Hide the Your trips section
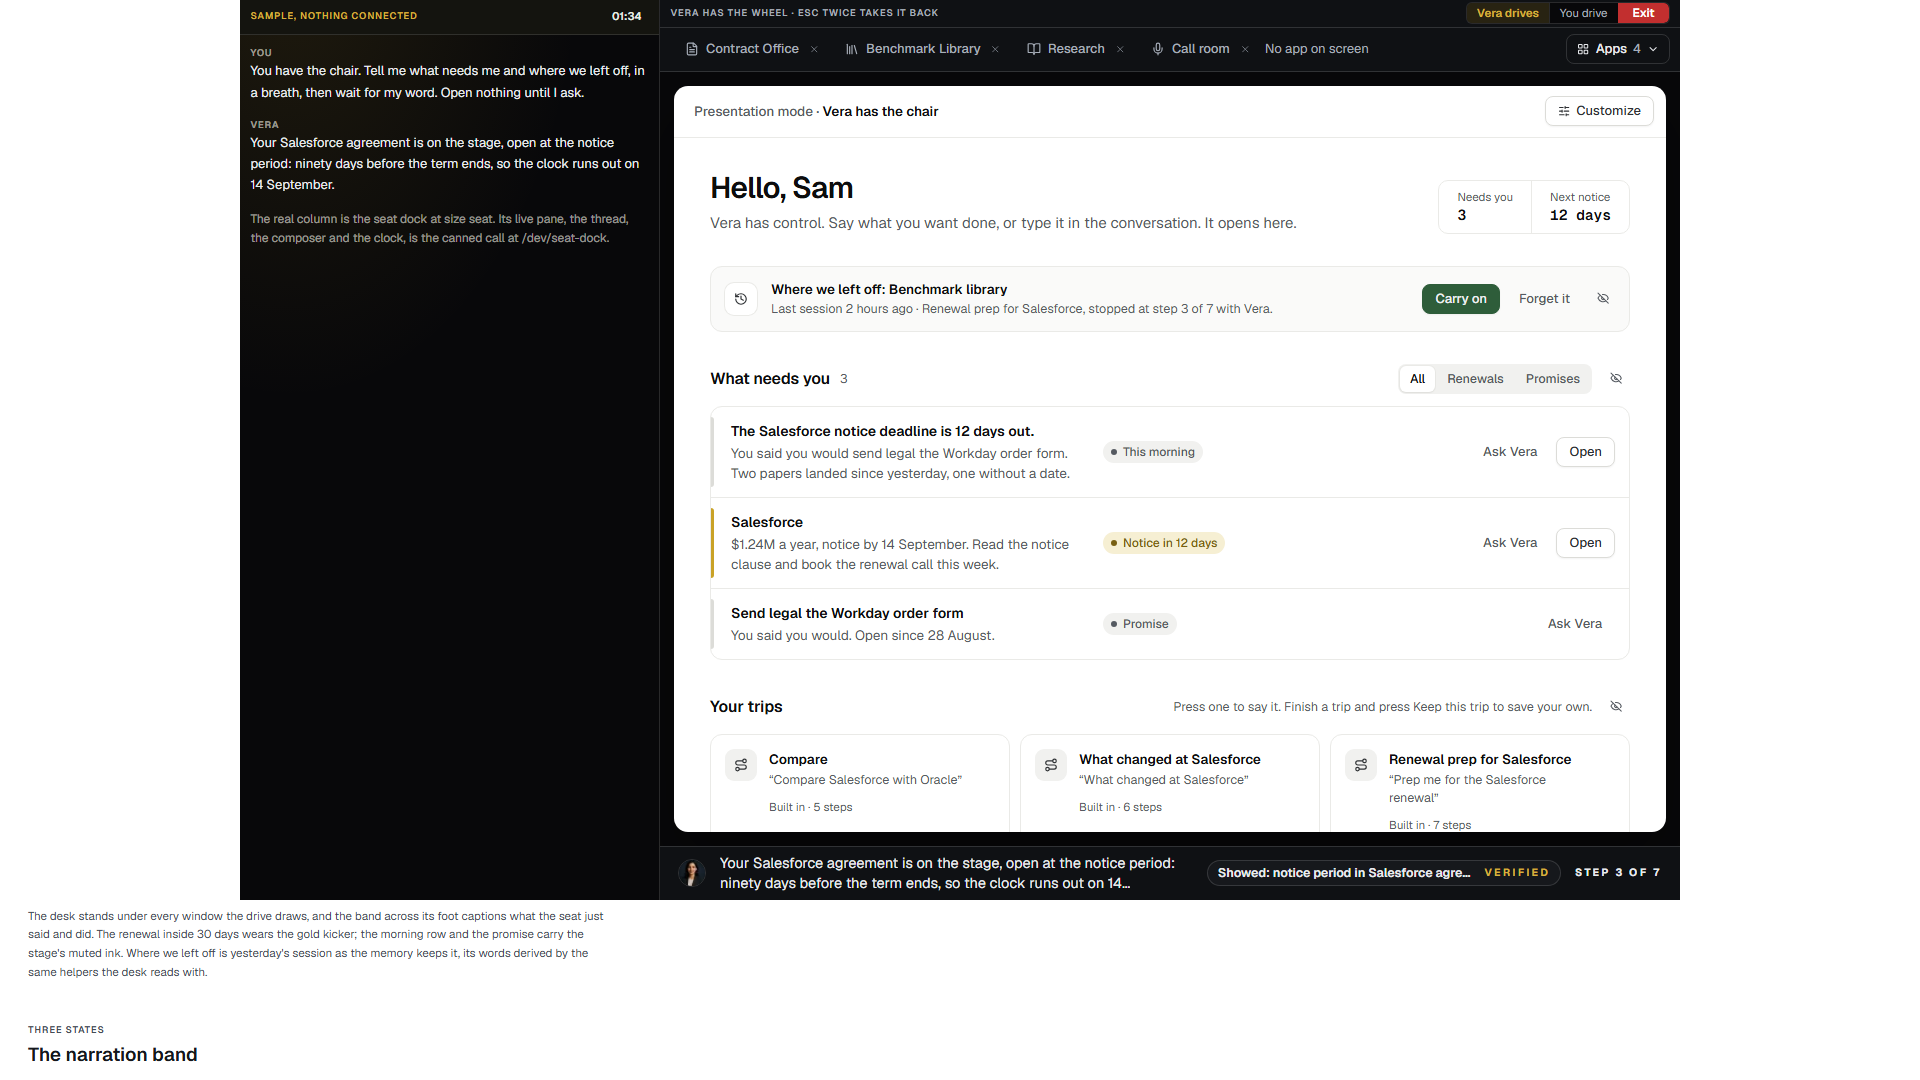 tap(1616, 707)
